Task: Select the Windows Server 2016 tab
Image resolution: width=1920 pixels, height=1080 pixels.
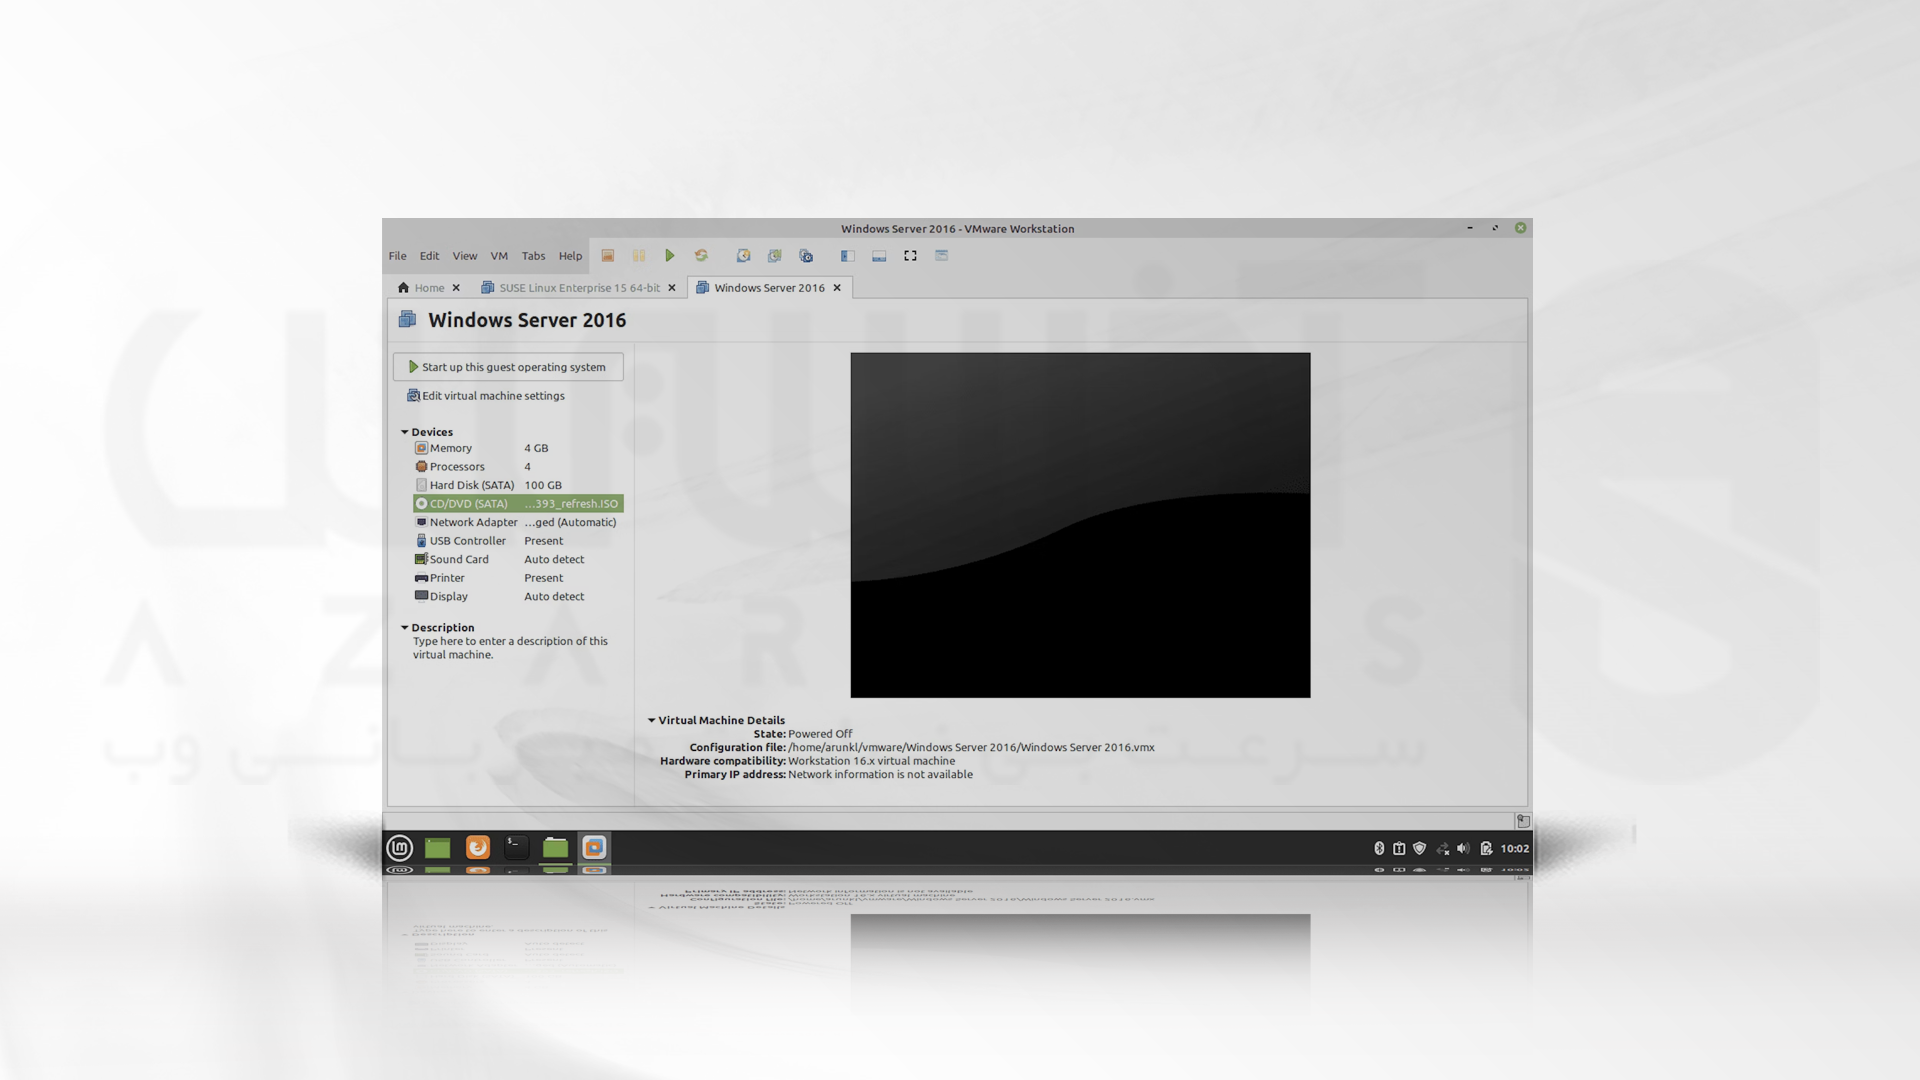Action: tap(769, 287)
